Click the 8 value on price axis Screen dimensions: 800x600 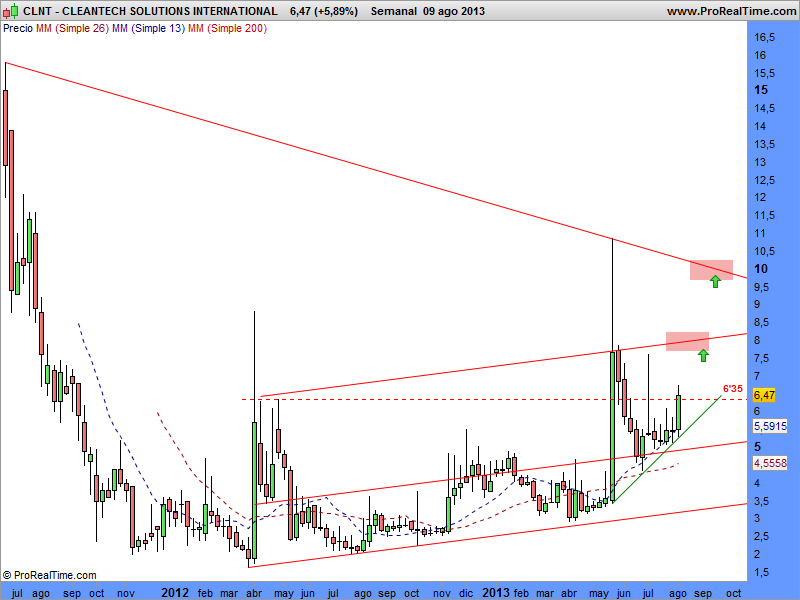pyautogui.click(x=757, y=340)
